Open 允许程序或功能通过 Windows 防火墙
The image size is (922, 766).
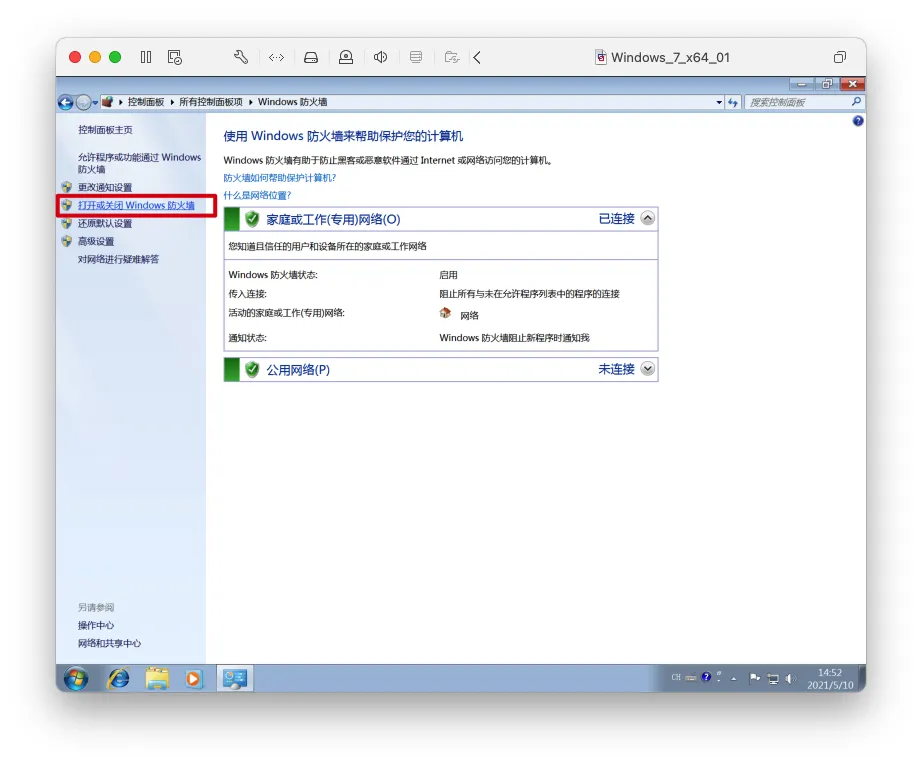coord(139,163)
